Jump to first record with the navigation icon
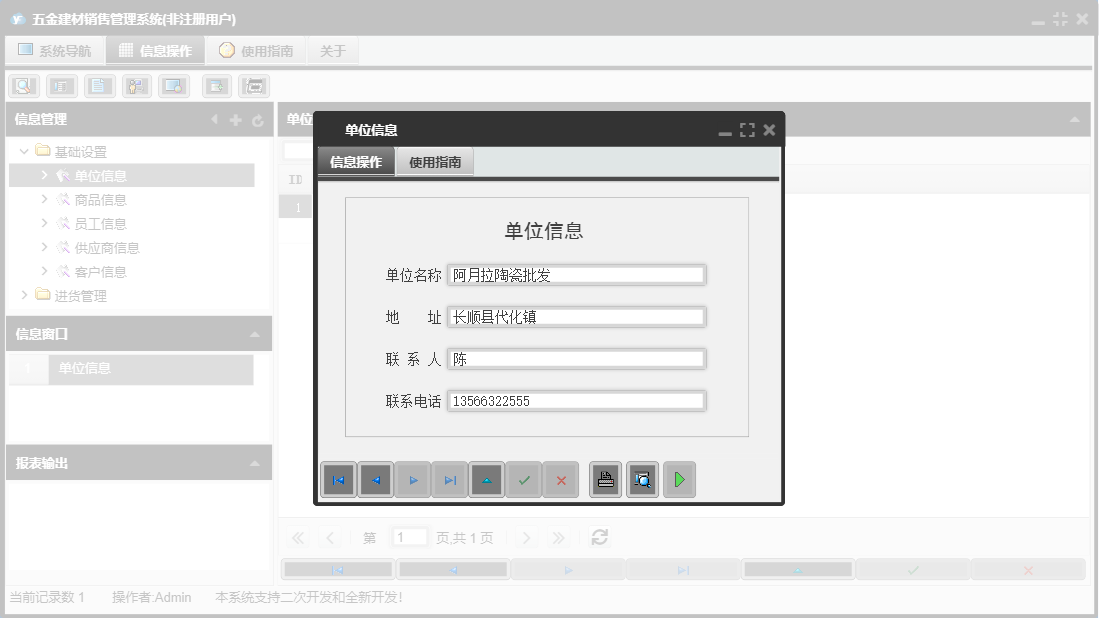 (338, 479)
